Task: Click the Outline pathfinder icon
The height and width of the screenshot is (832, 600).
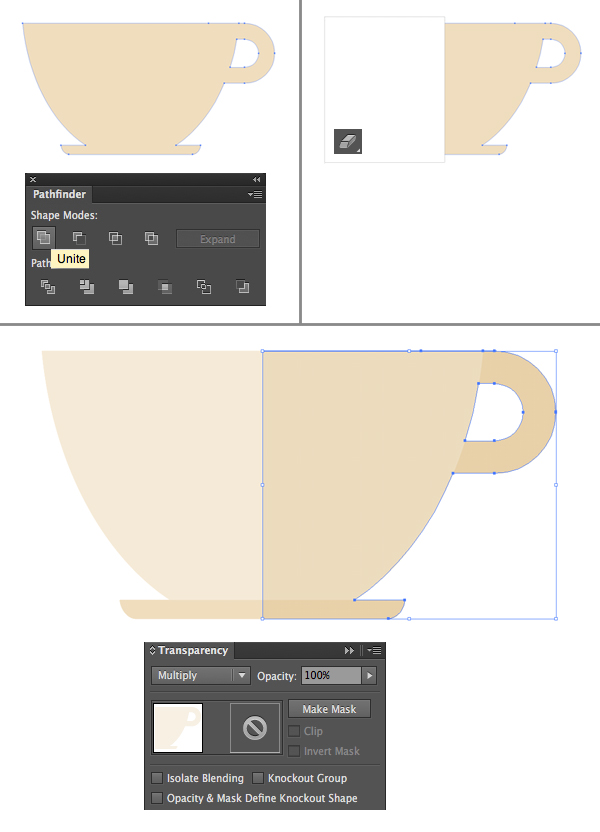Action: [203, 287]
